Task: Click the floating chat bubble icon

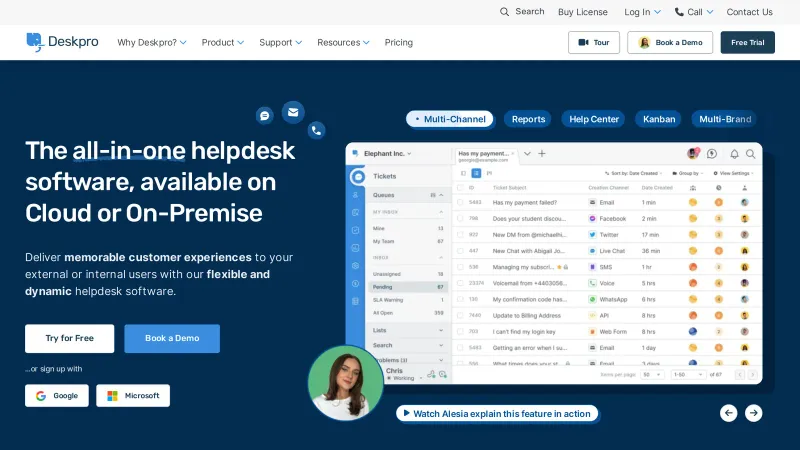Action: [x=264, y=115]
